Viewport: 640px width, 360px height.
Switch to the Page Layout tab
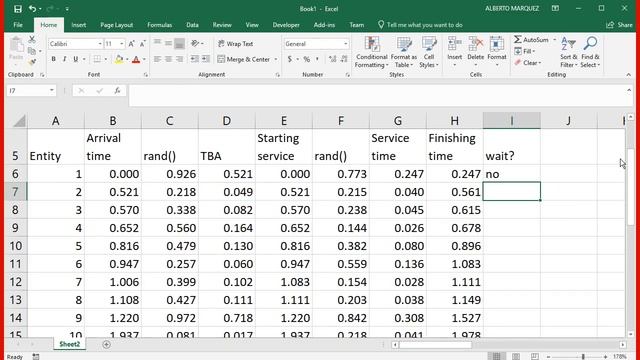pos(116,25)
